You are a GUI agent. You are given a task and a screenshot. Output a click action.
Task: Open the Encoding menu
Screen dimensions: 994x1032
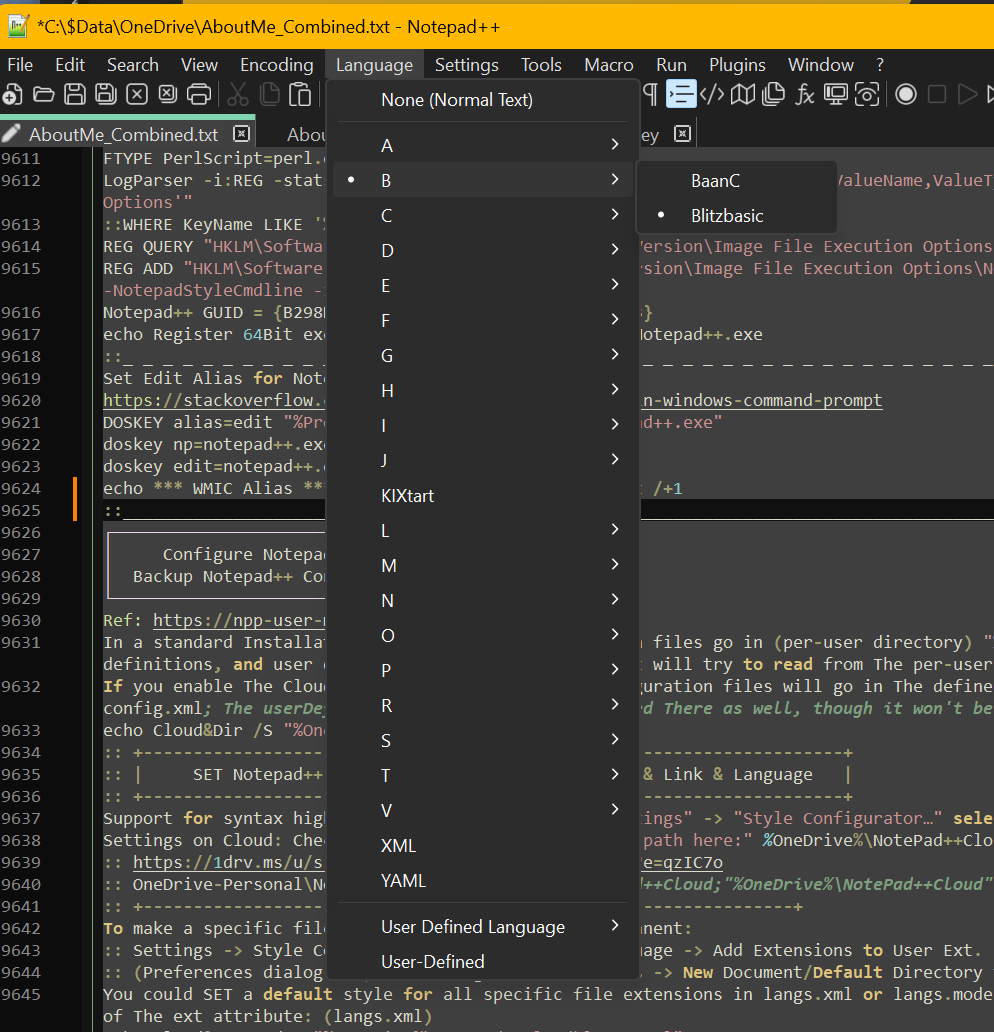tap(276, 64)
